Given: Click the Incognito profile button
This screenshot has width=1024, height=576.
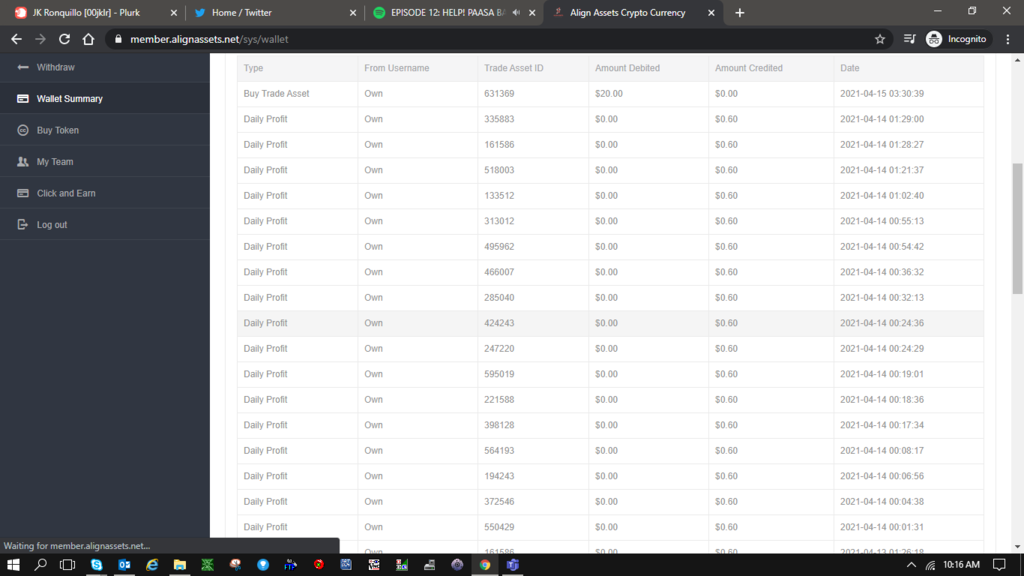Looking at the screenshot, I should point(955,39).
